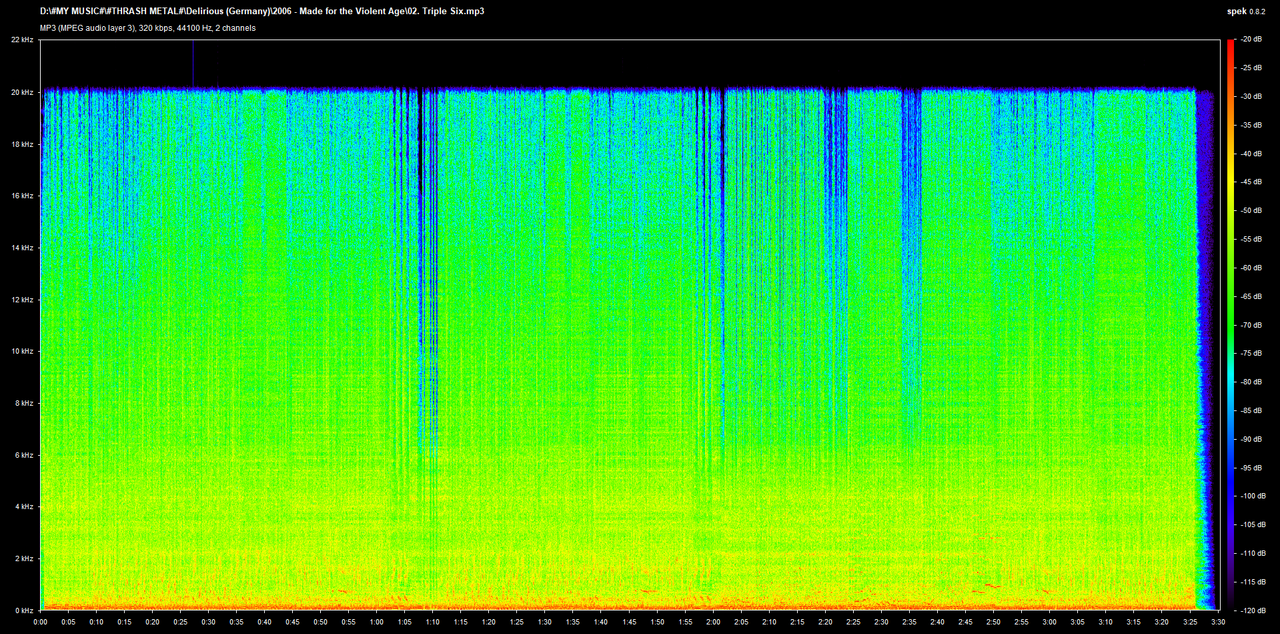Click the 2 kHz frequency axis label

click(x=25, y=558)
